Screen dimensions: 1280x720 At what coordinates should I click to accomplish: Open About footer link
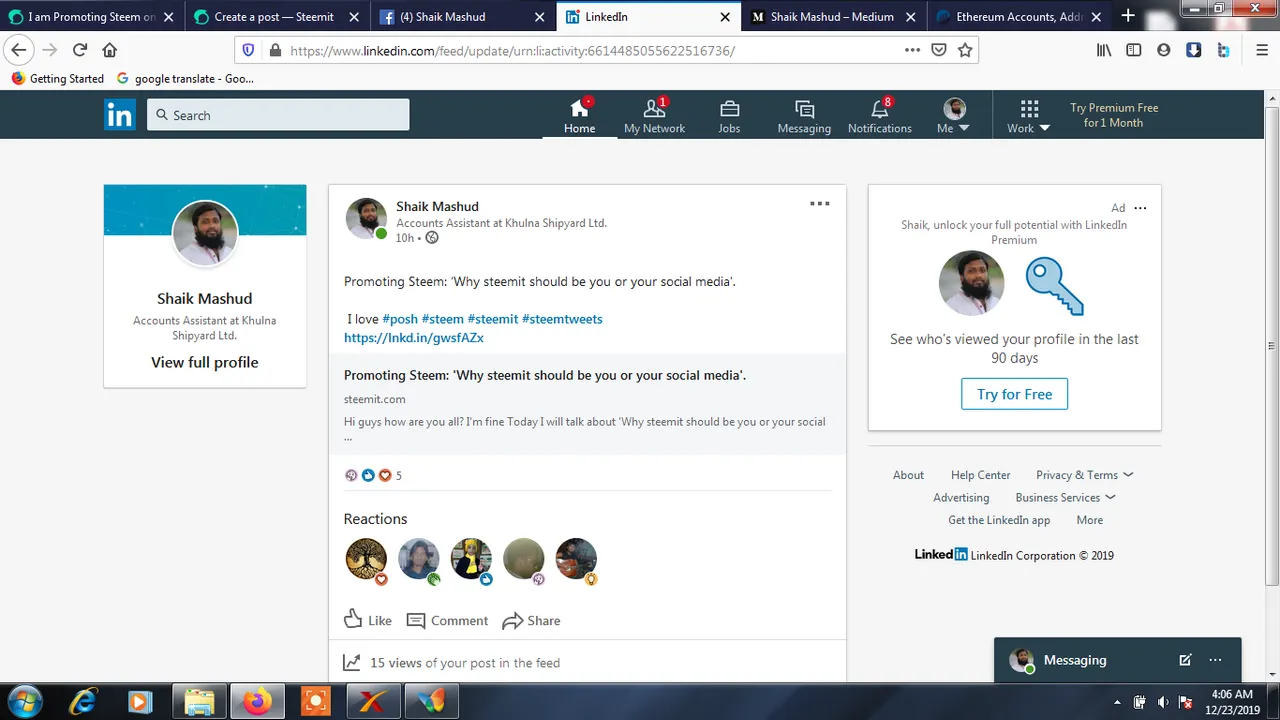(908, 475)
